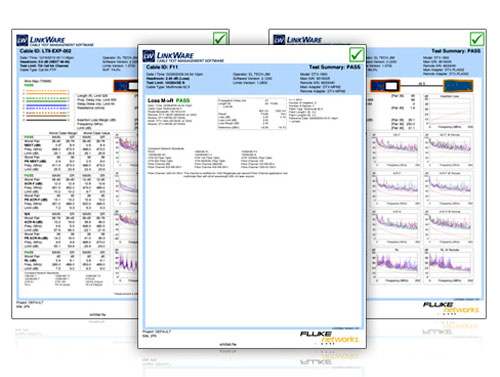Click the Fluke Networks logo on the F11 report
500x377 pixels.
pos(329,337)
